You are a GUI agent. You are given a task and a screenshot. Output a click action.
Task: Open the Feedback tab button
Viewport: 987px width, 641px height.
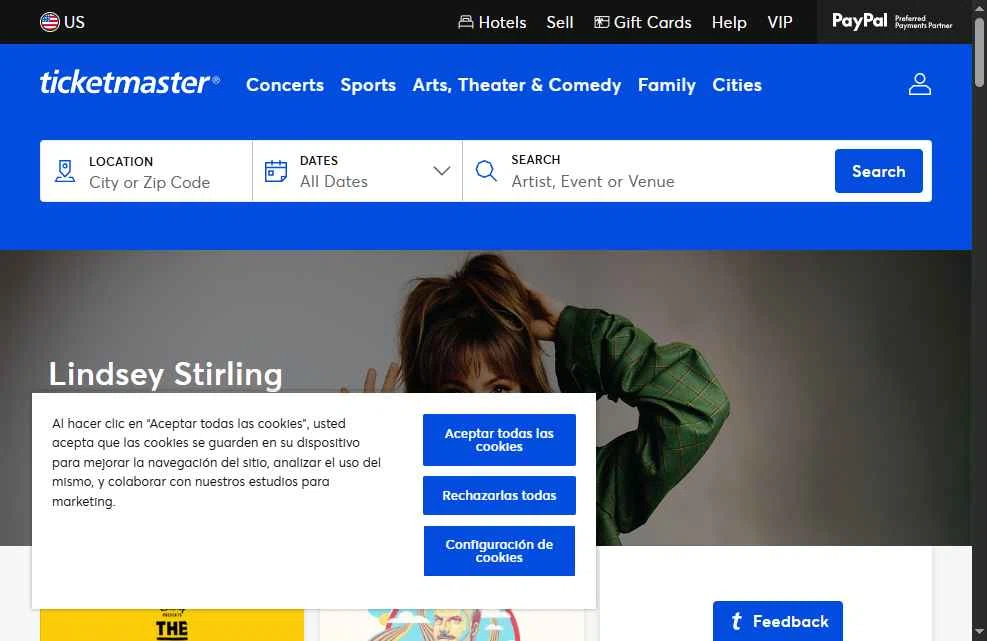[778, 621]
